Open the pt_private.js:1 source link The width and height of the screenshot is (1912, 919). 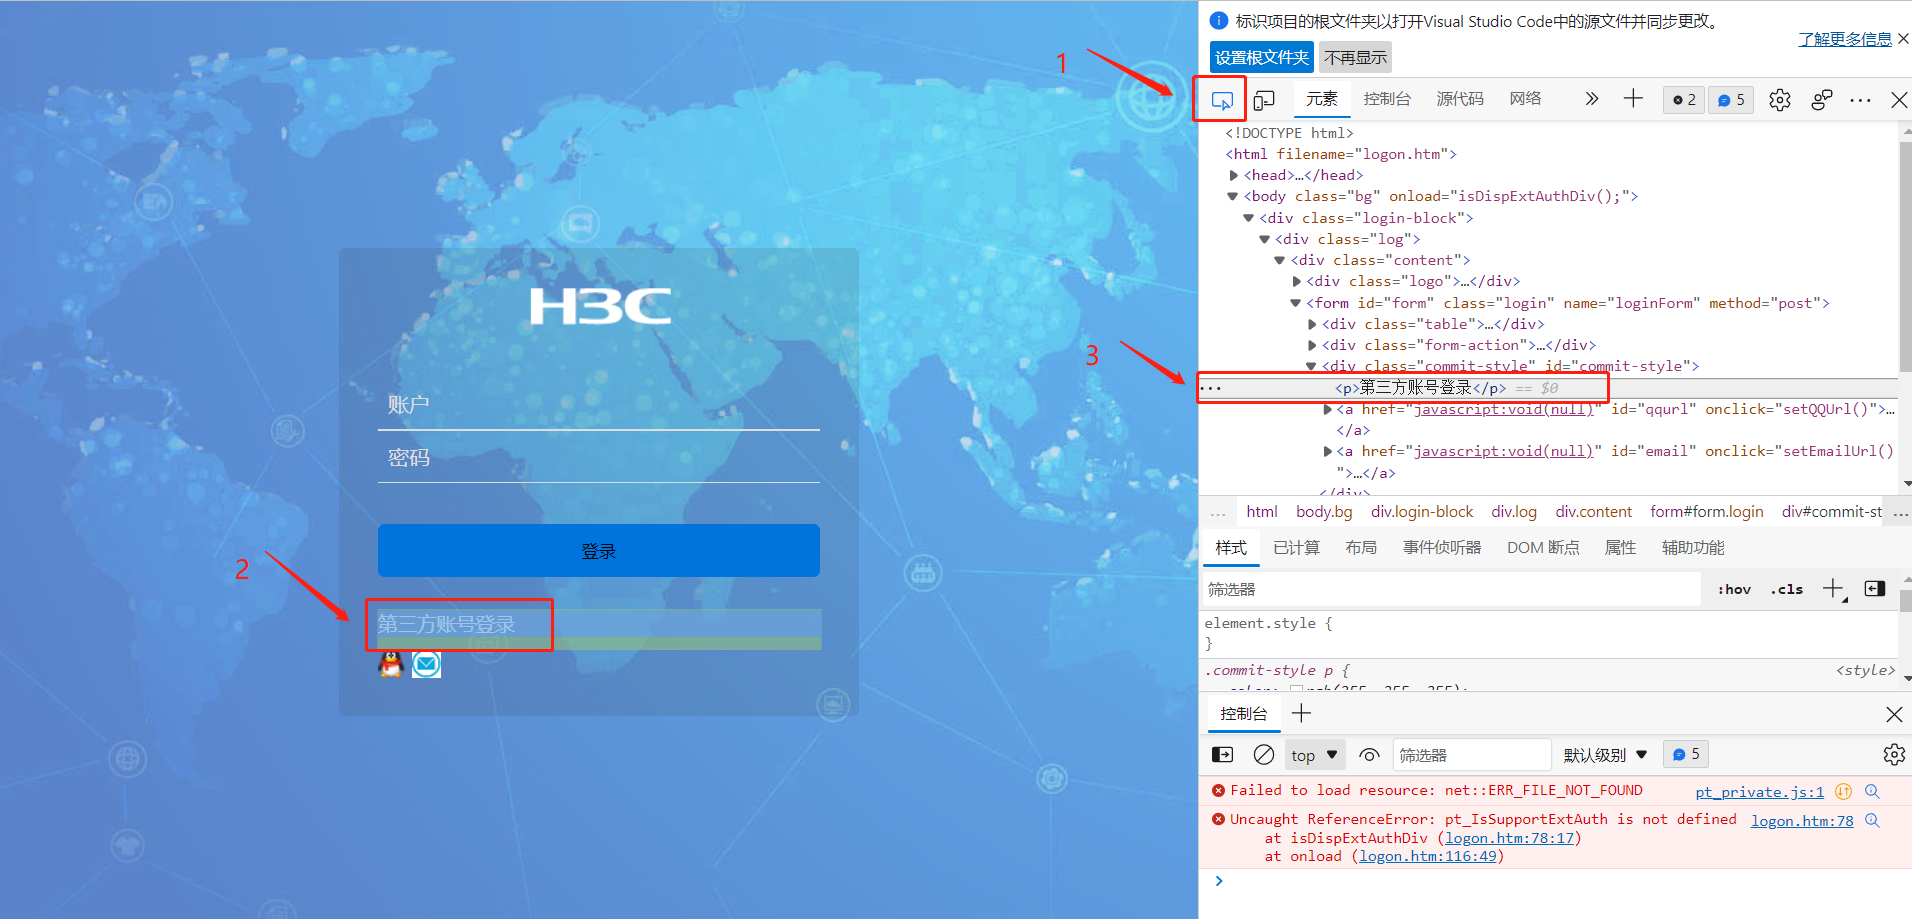pyautogui.click(x=1759, y=792)
